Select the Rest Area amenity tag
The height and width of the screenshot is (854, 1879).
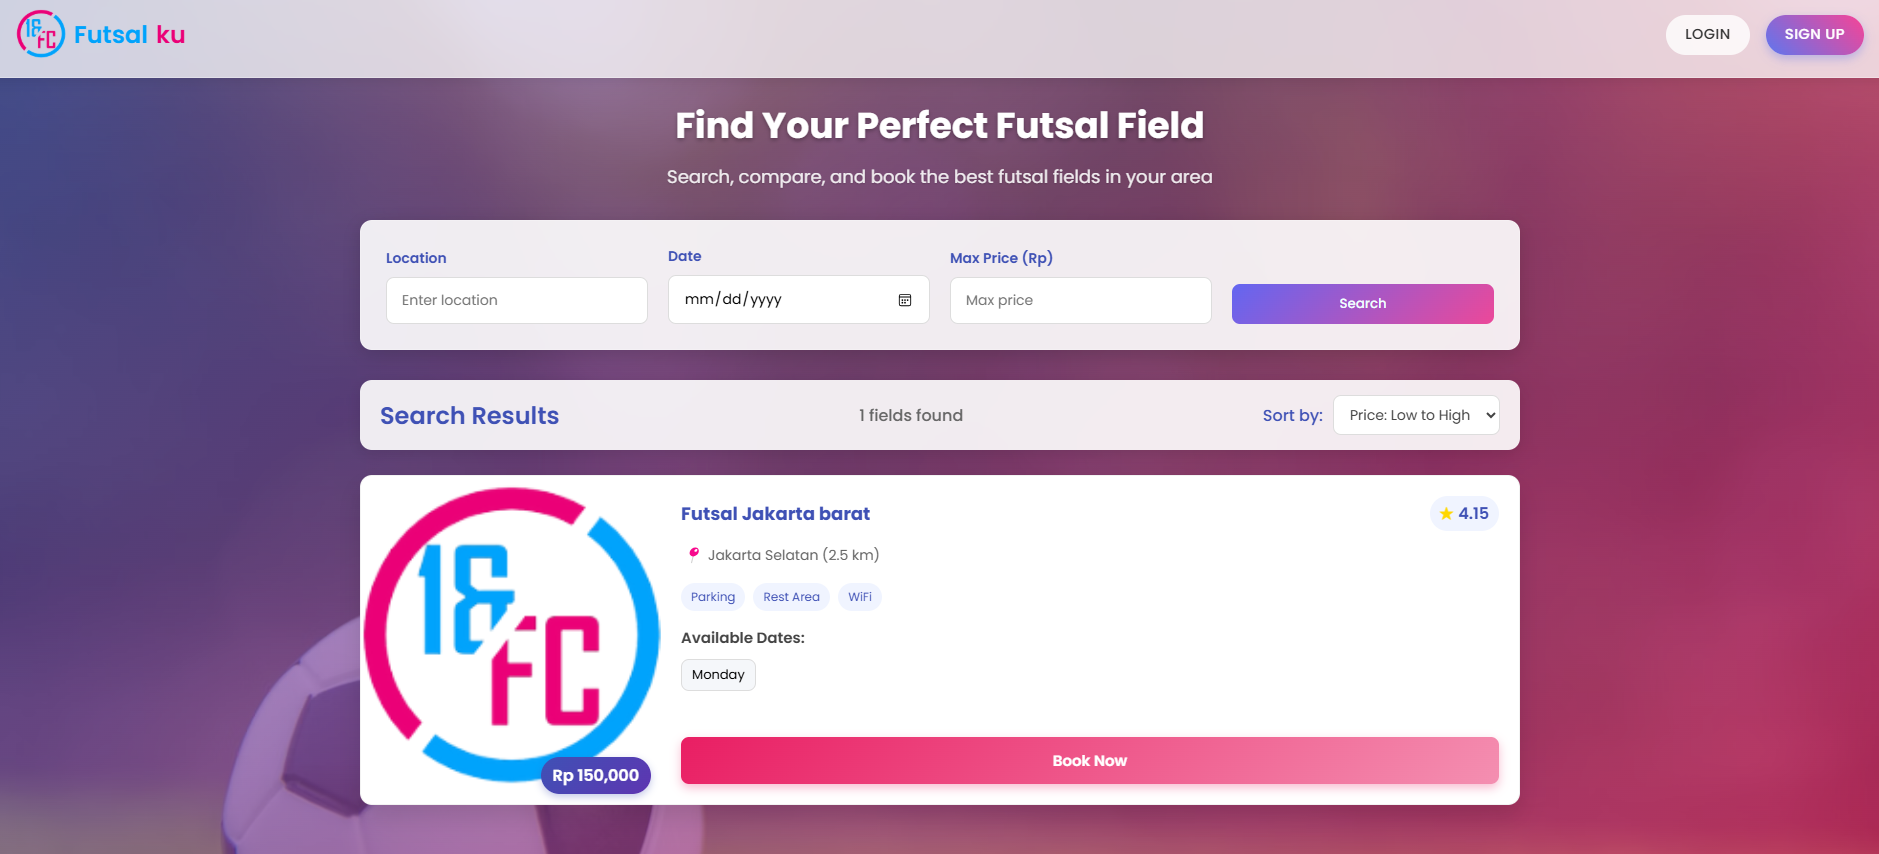[x=790, y=596]
